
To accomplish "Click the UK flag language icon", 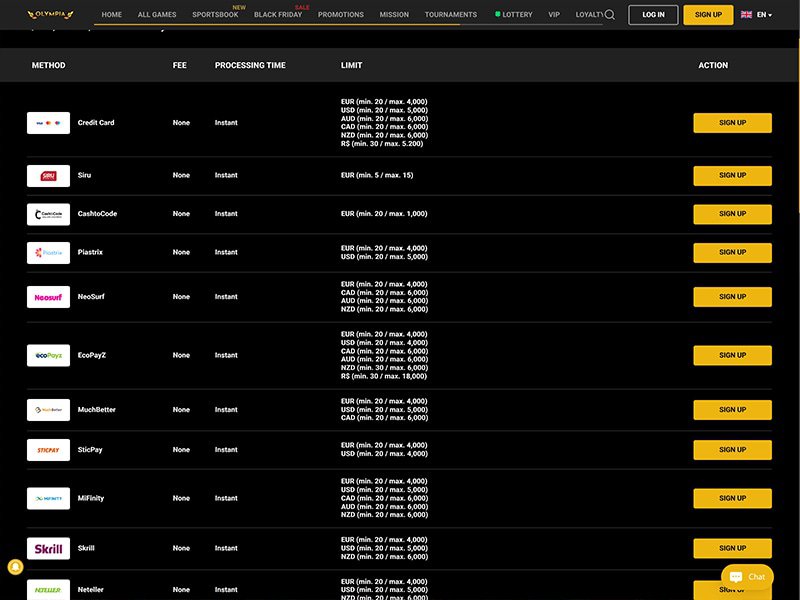I will click(x=746, y=15).
